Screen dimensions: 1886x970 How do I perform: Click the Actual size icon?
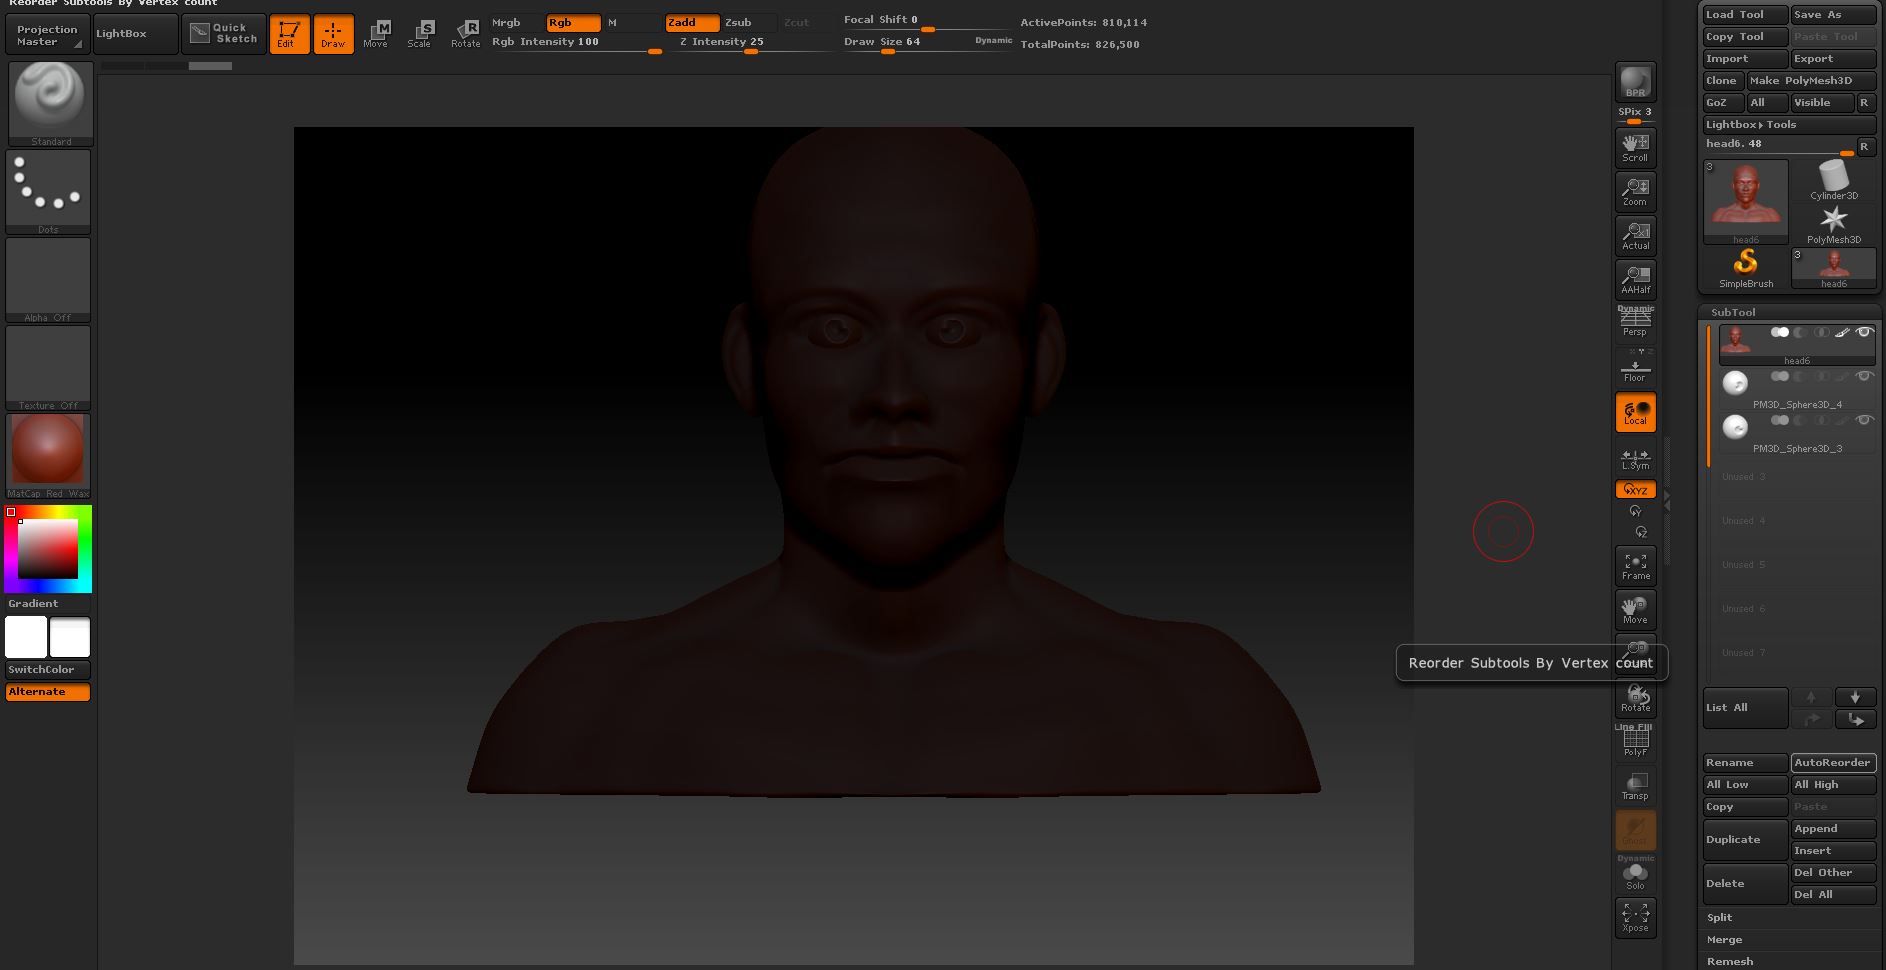coord(1635,235)
